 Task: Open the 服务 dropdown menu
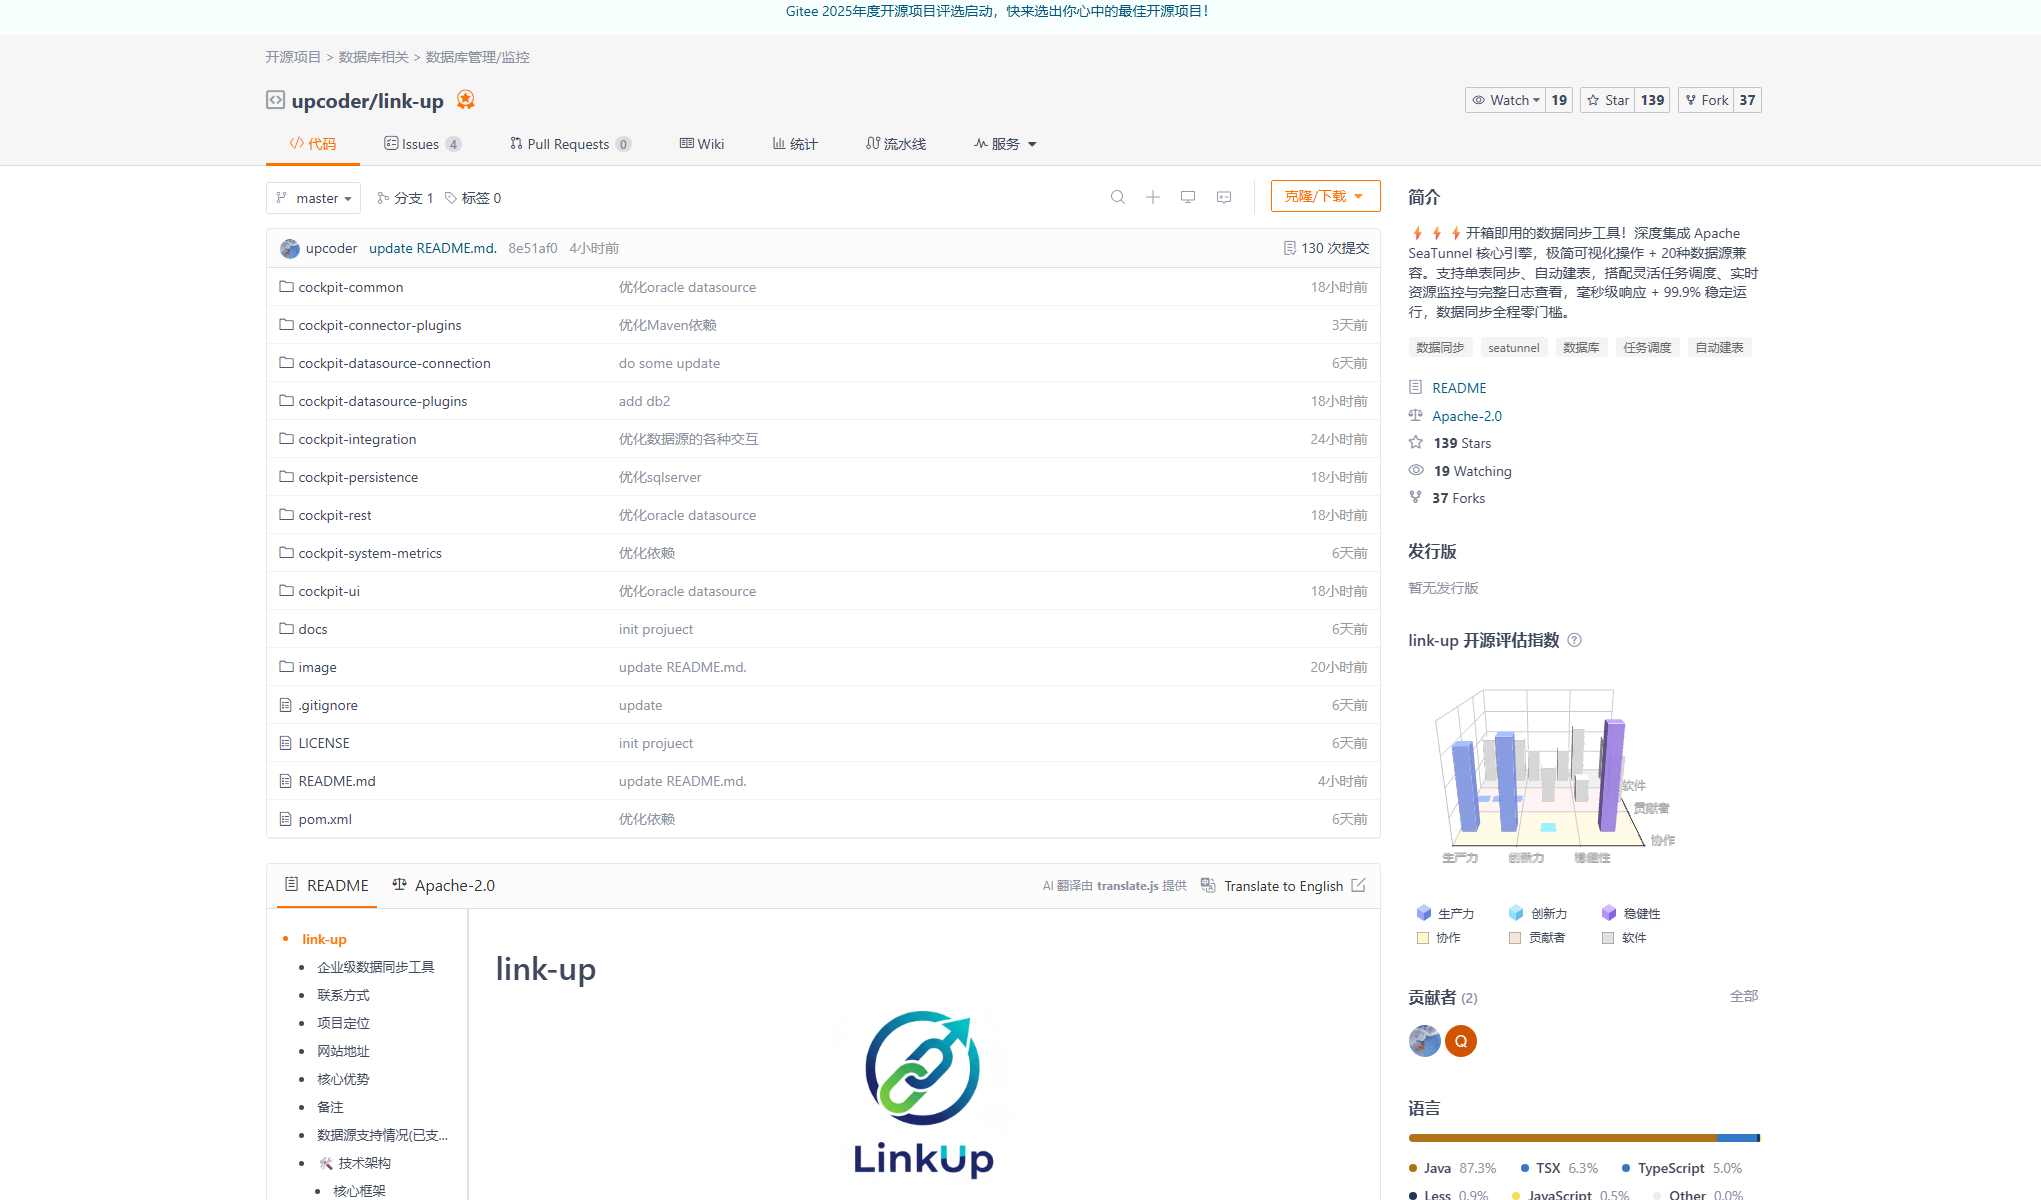1004,143
